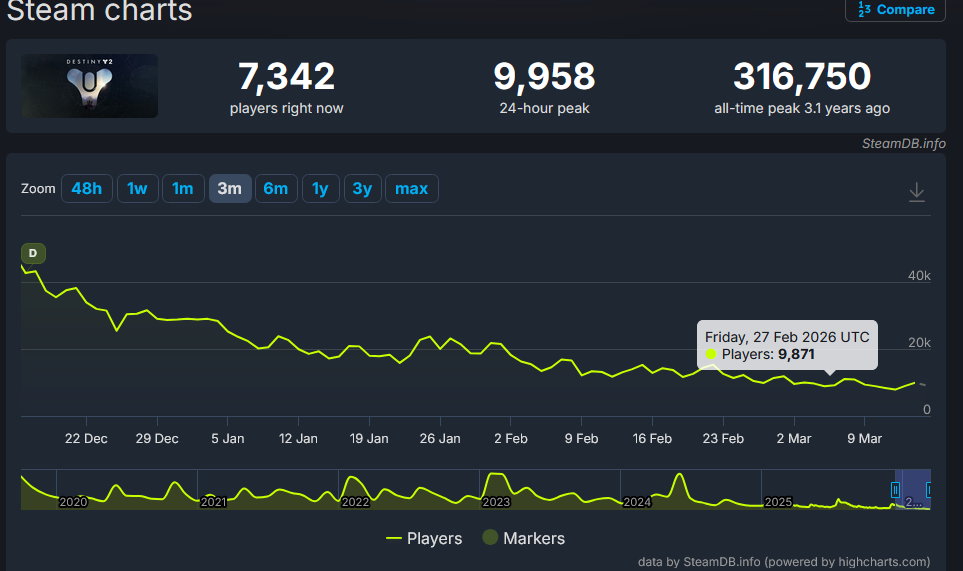Grab the left navigator range handle

(895, 489)
